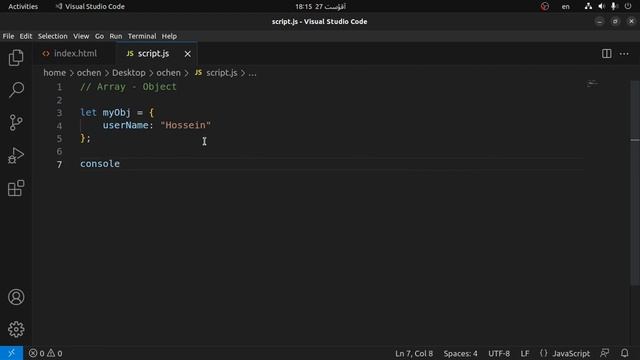Change language mode via JavaScript label

point(571,353)
